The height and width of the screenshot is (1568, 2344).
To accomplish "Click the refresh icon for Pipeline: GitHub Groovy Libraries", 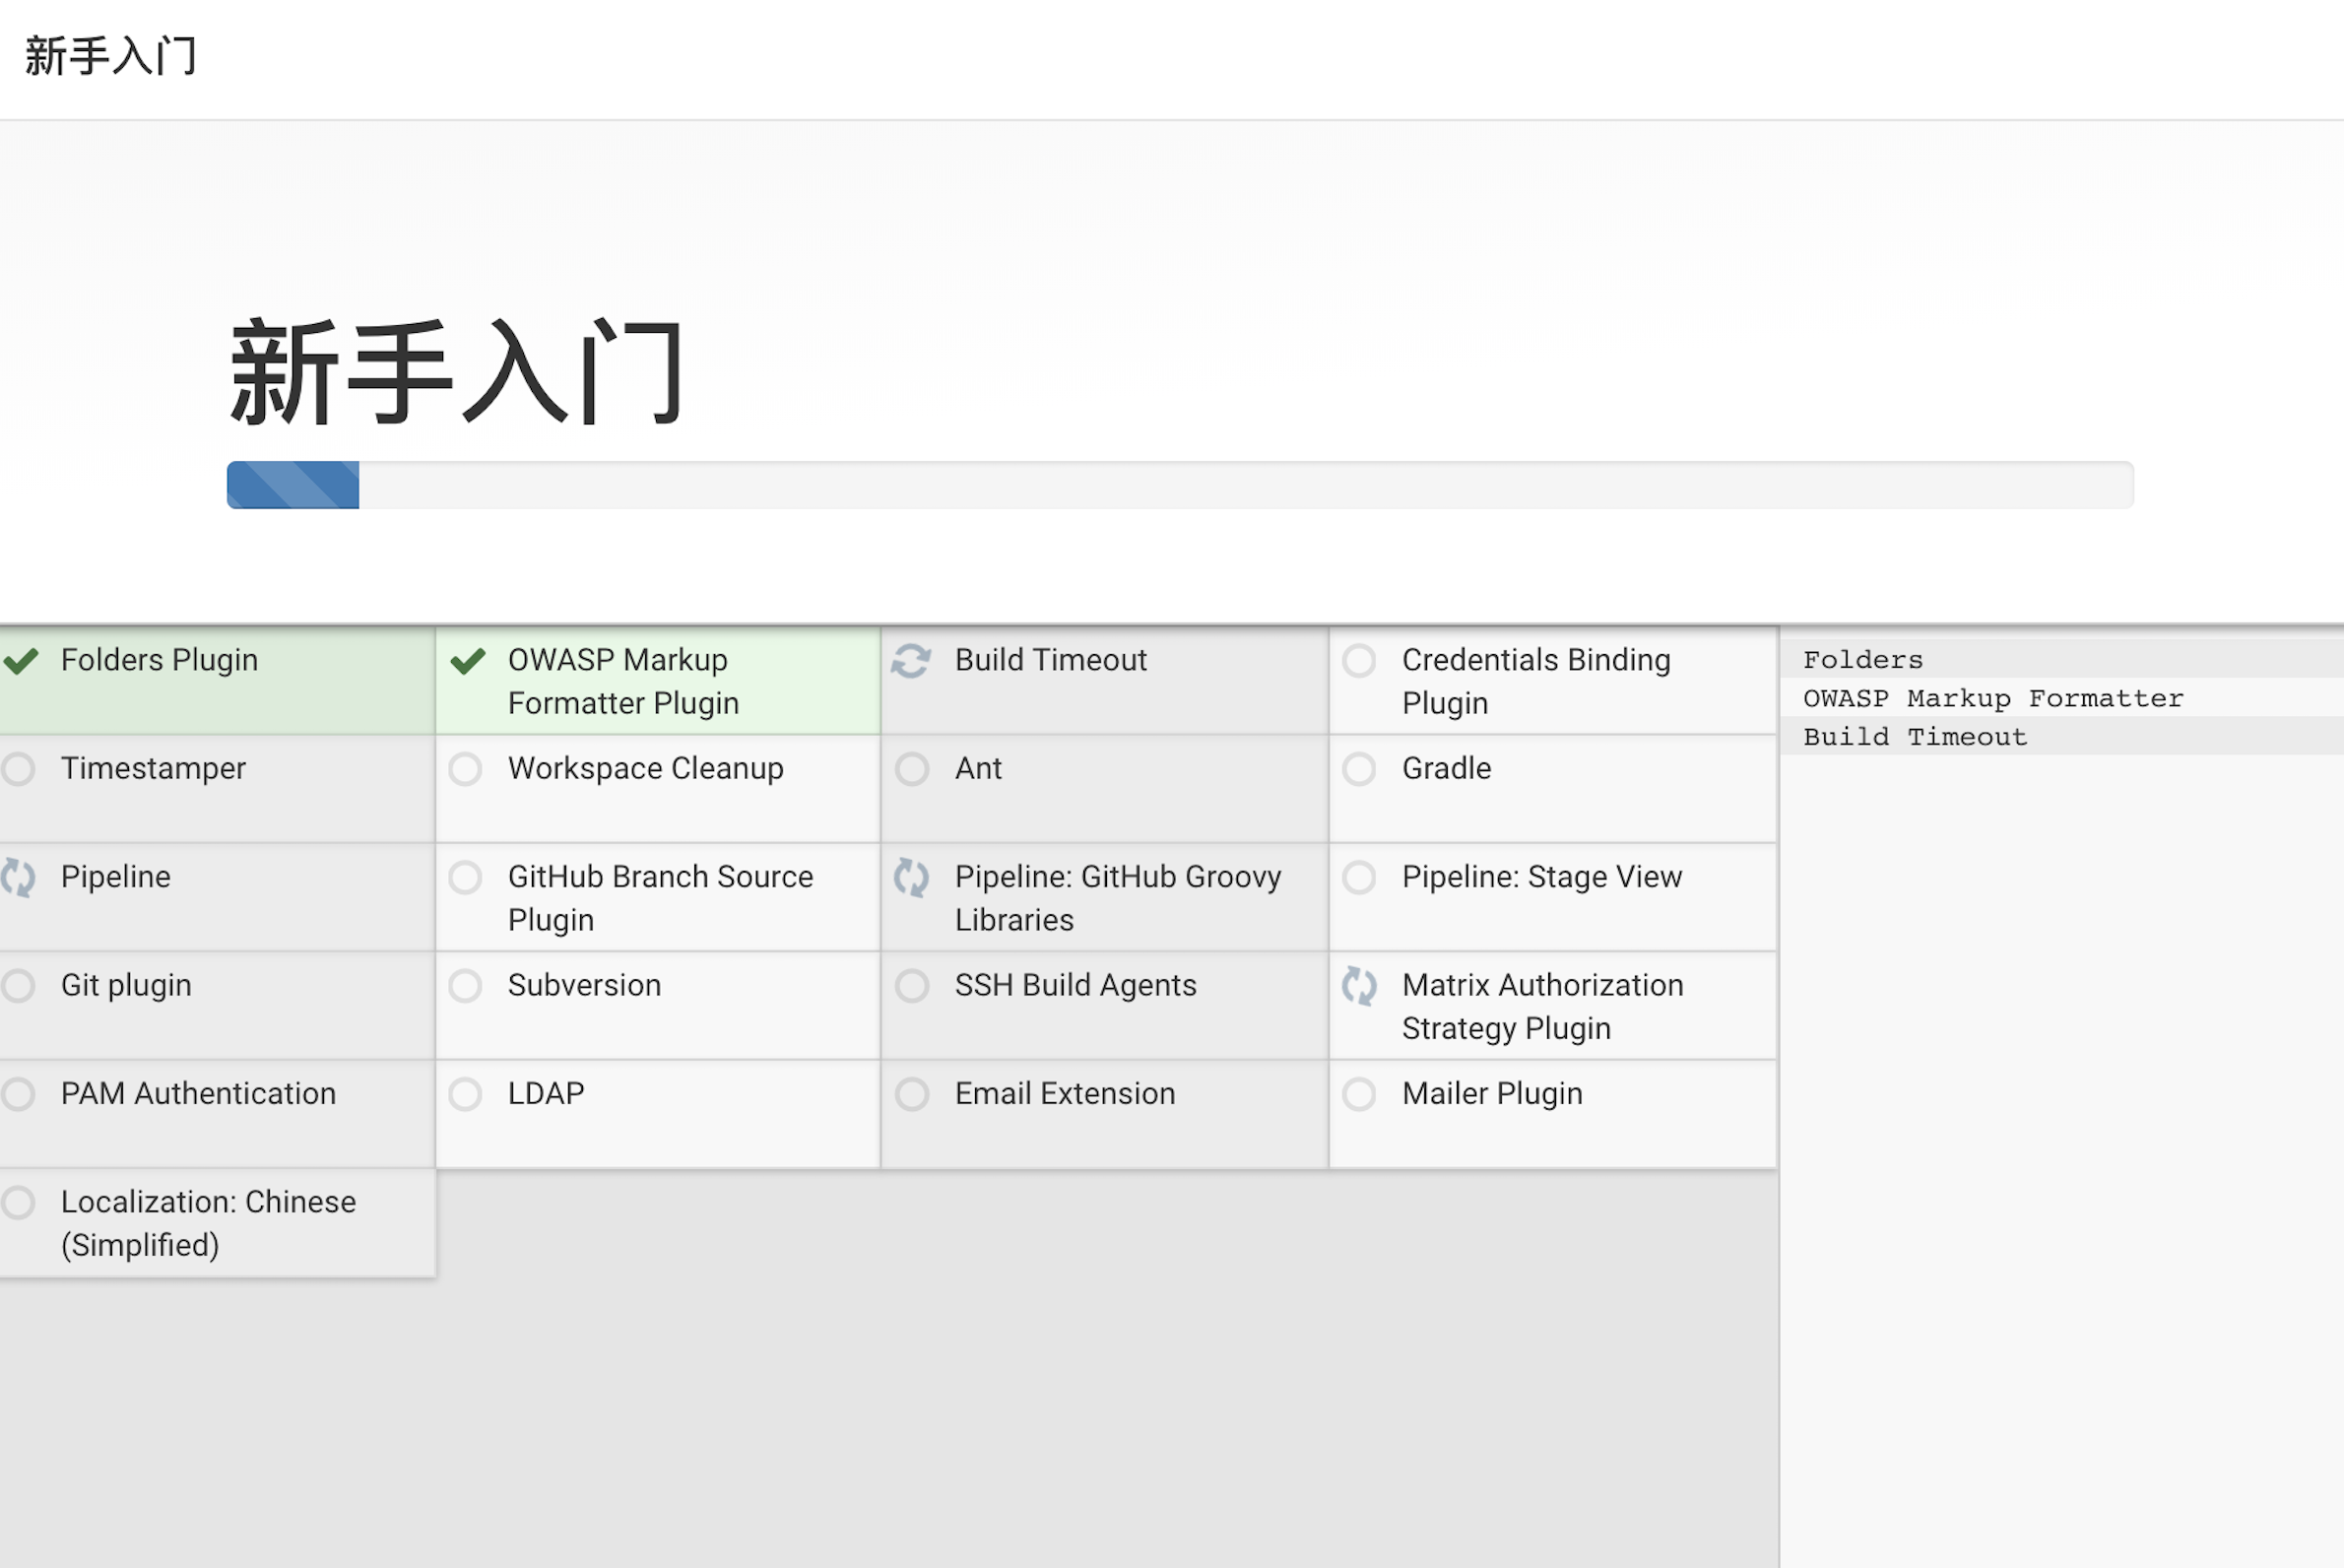I will [912, 878].
